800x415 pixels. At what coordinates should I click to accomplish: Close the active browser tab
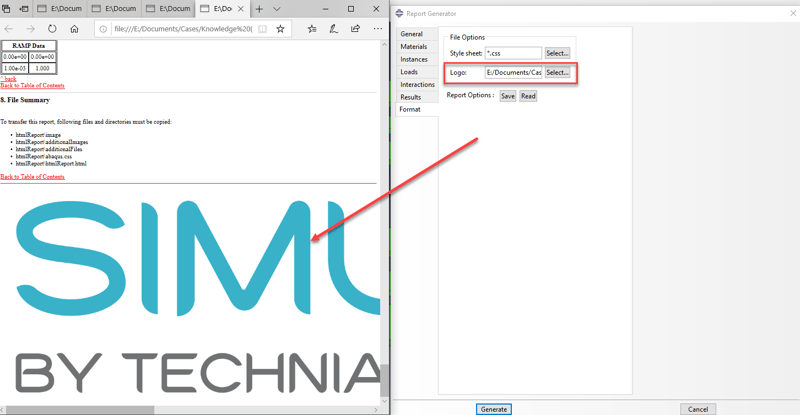(241, 9)
